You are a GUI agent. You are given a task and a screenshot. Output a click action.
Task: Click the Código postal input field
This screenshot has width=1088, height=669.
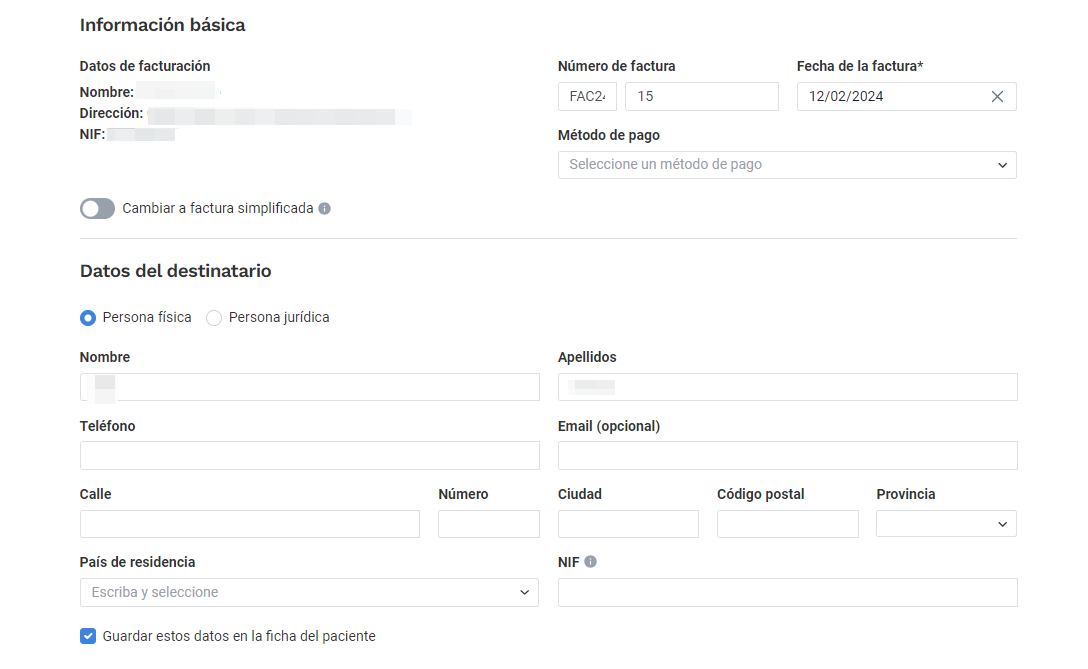(787, 523)
